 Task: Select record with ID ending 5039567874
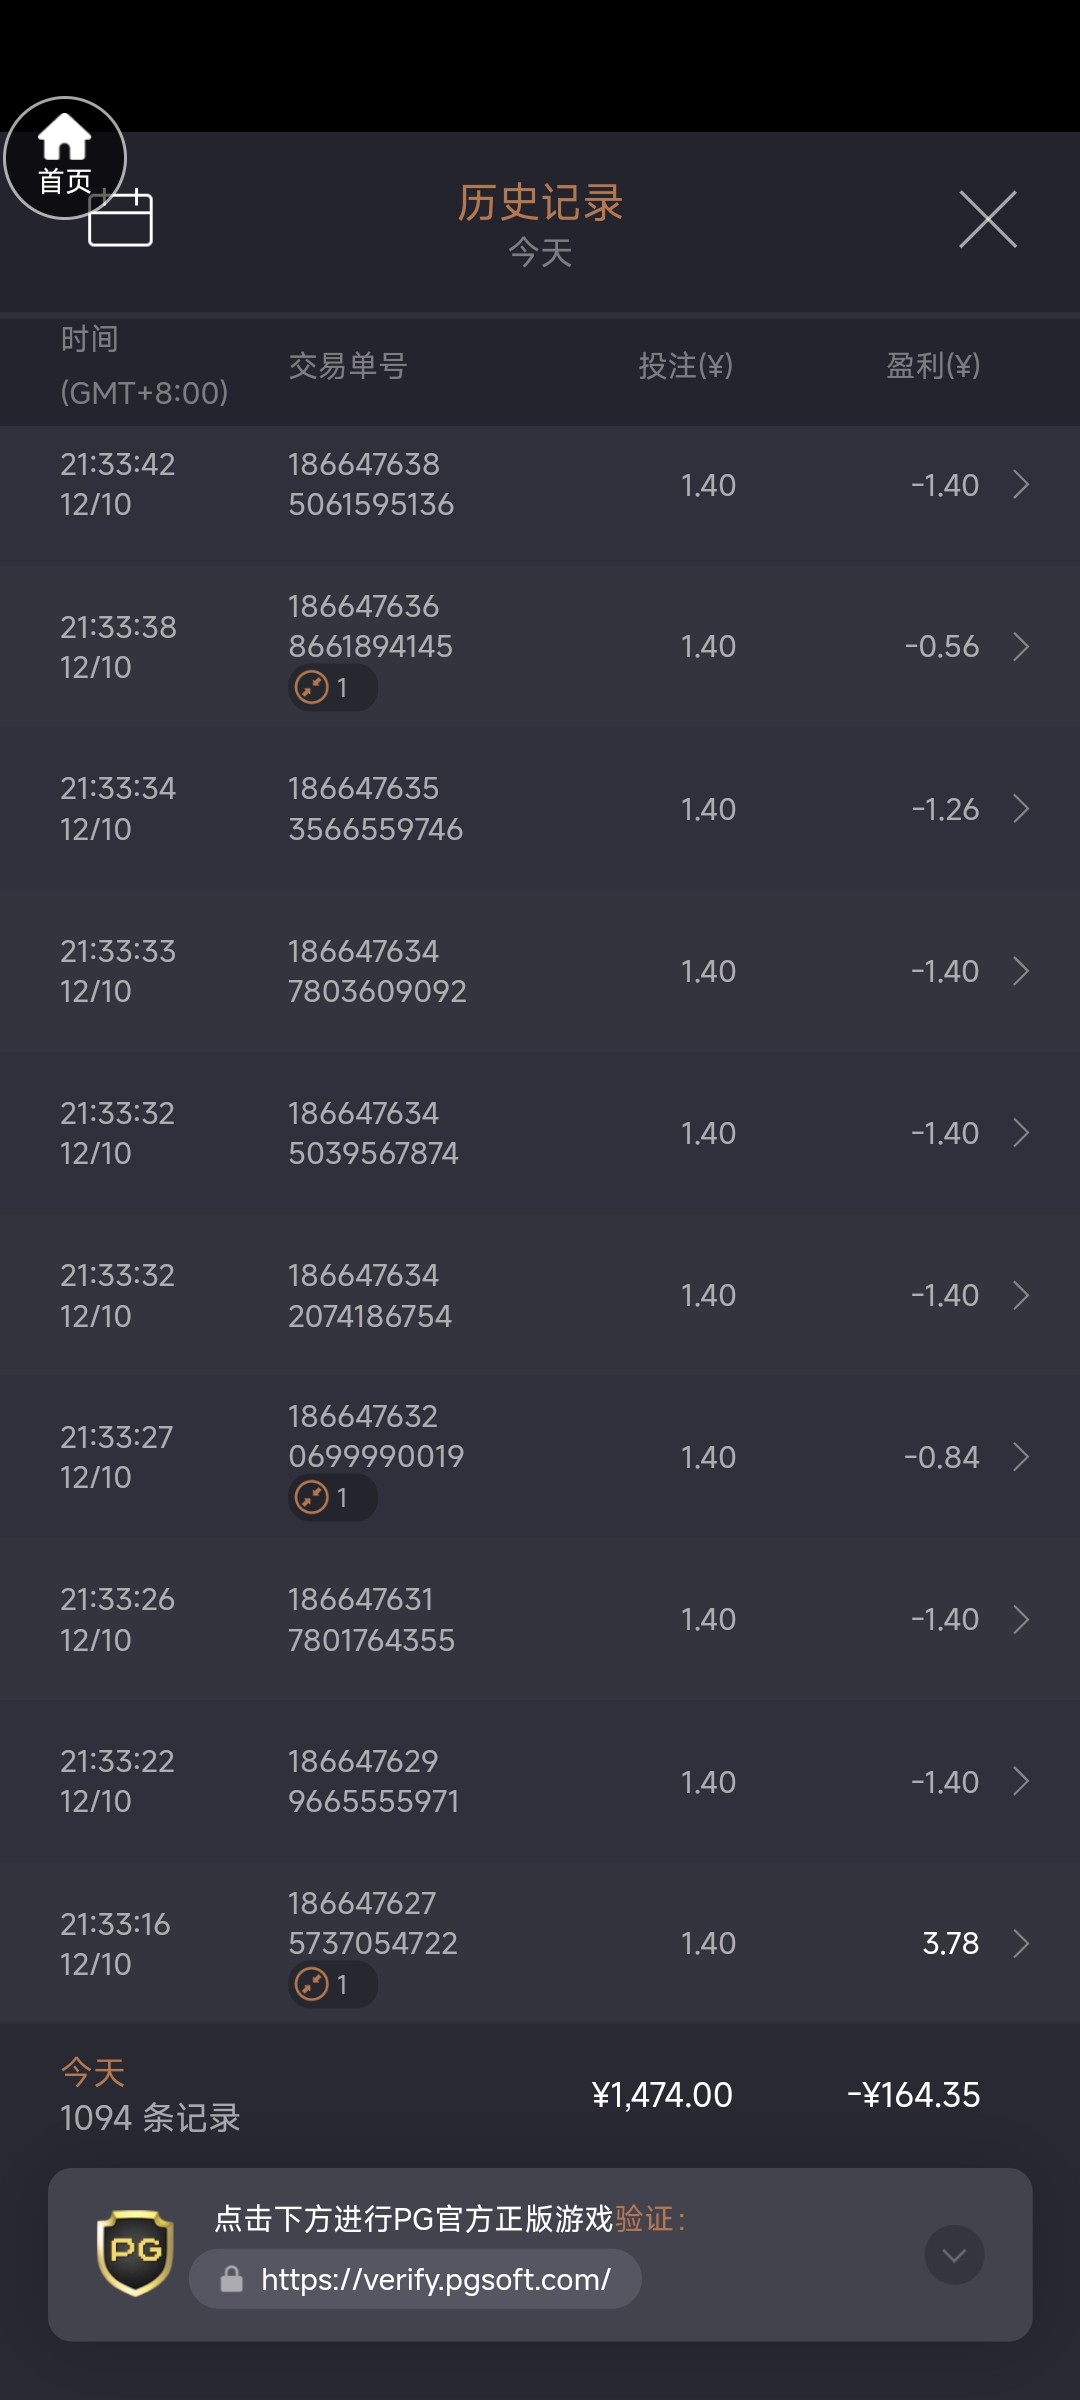point(540,1133)
